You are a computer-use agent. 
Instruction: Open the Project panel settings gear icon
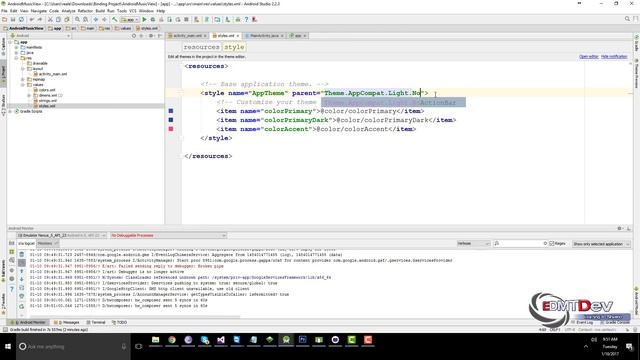click(151, 36)
